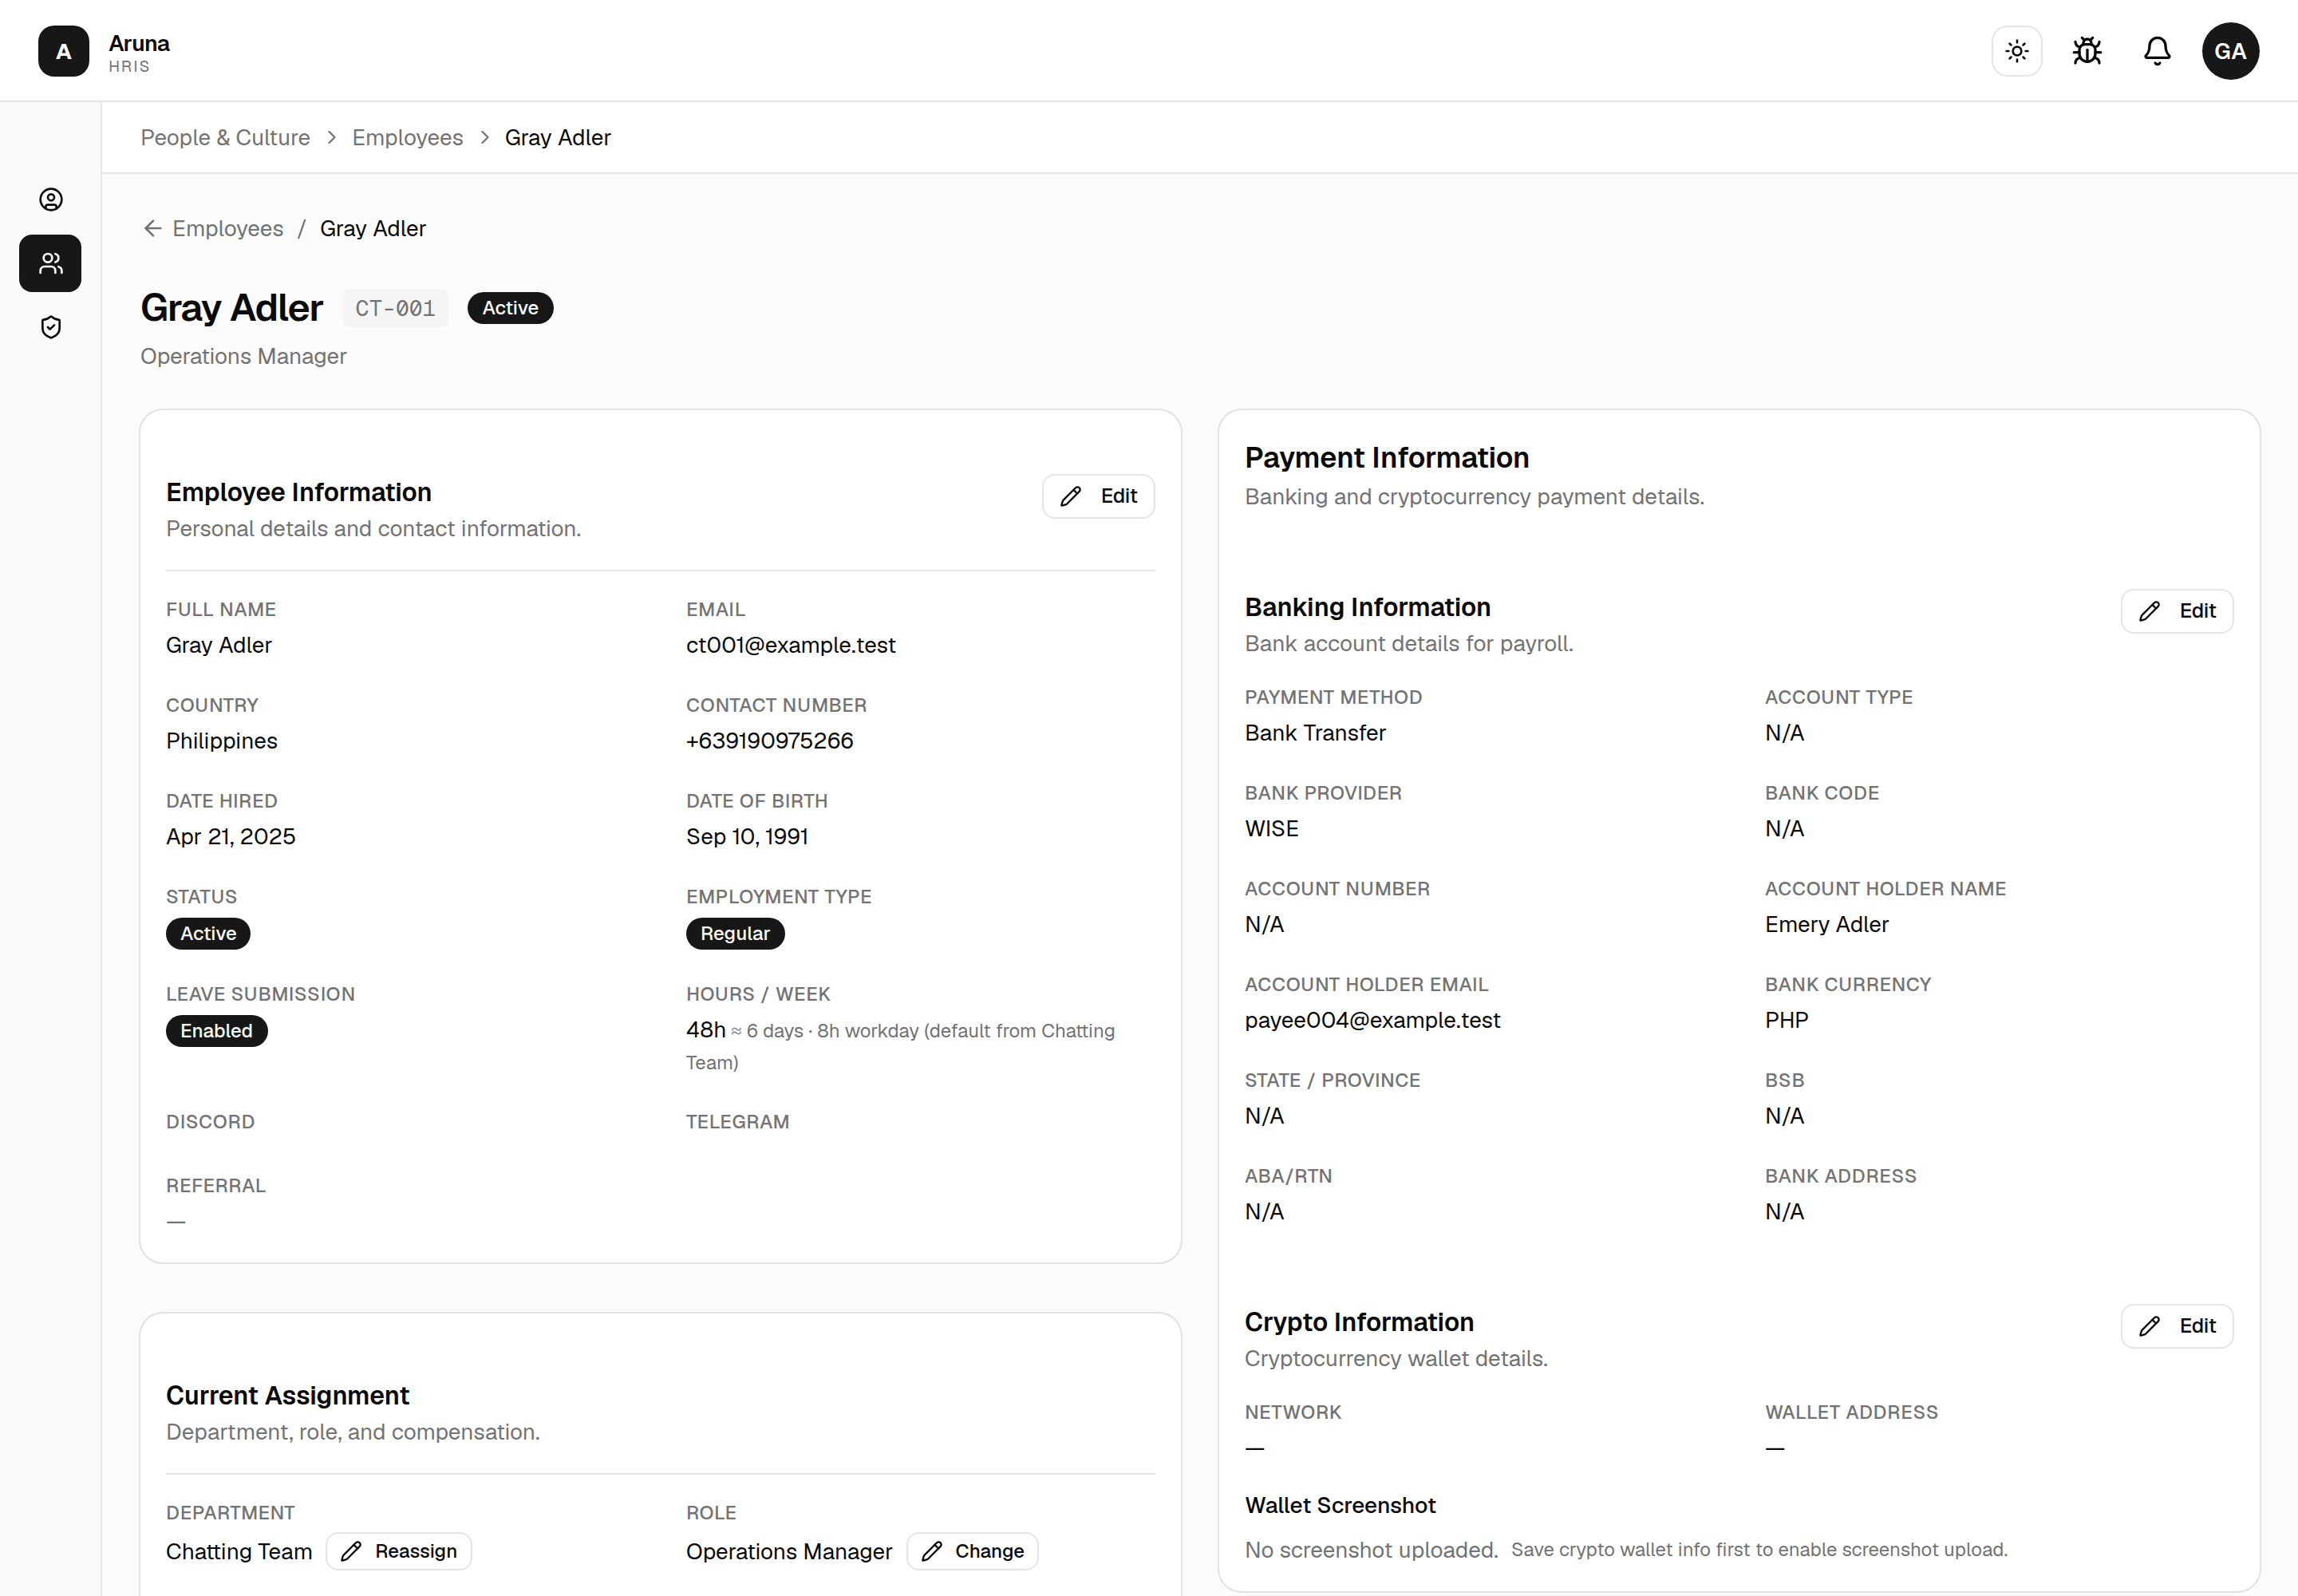Click the country value Philippines
This screenshot has height=1596, width=2298.
click(222, 741)
